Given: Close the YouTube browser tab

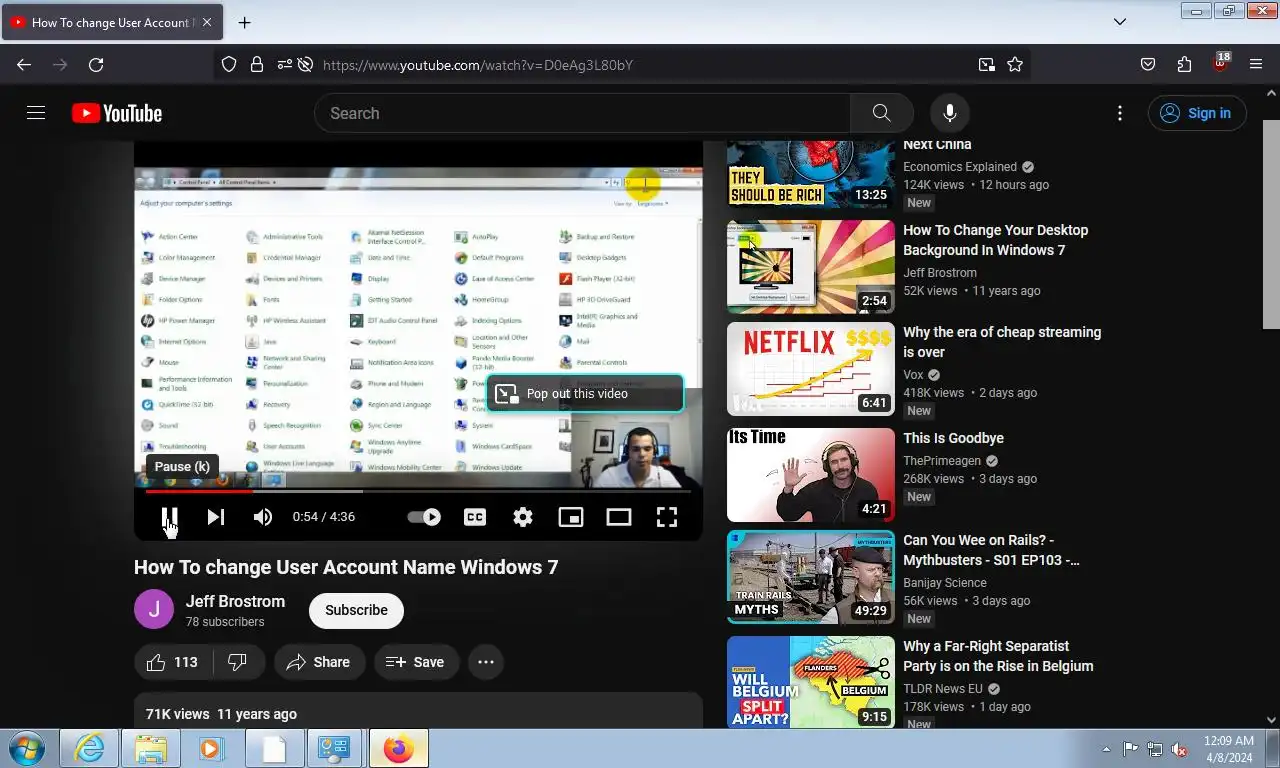Looking at the screenshot, I should click(206, 22).
